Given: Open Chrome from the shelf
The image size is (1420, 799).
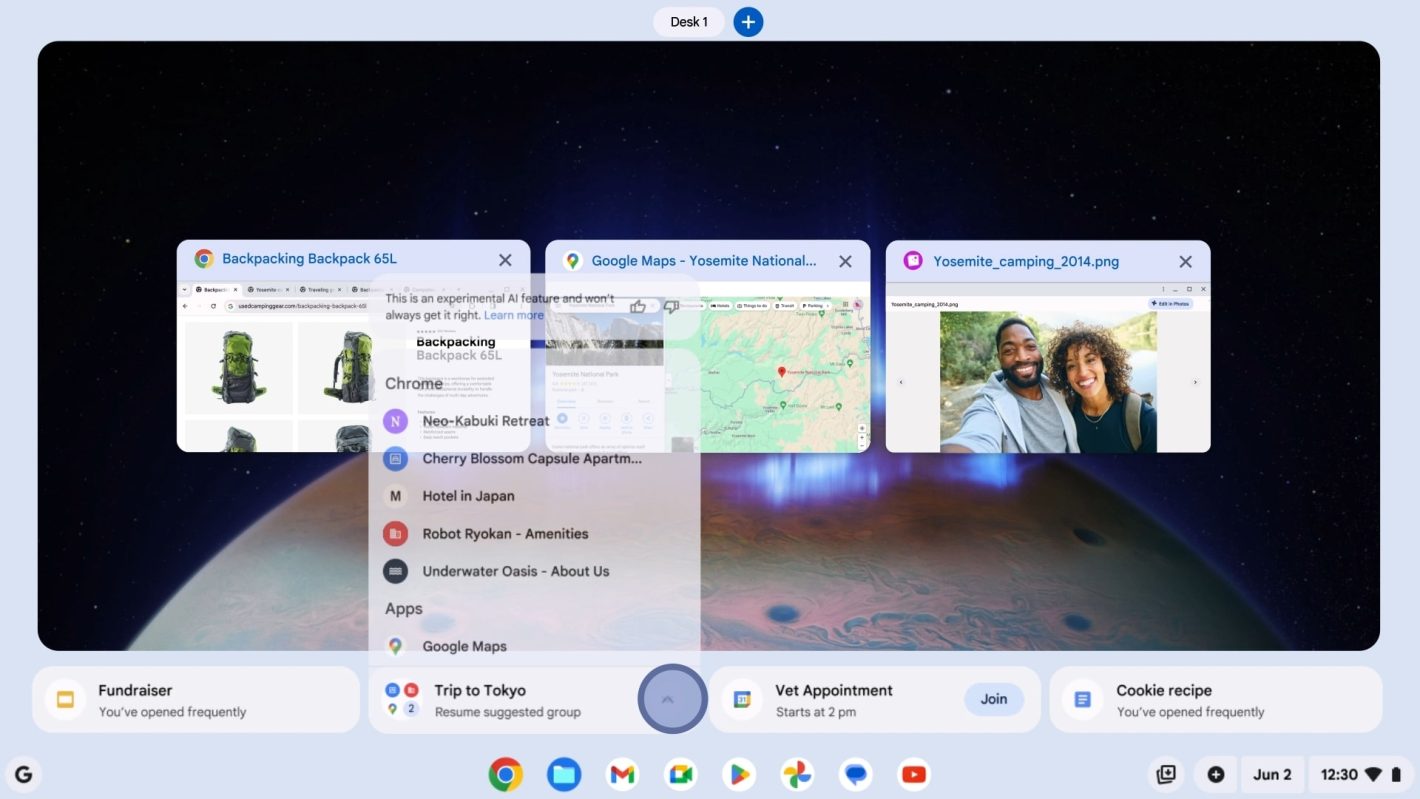Looking at the screenshot, I should tap(505, 774).
